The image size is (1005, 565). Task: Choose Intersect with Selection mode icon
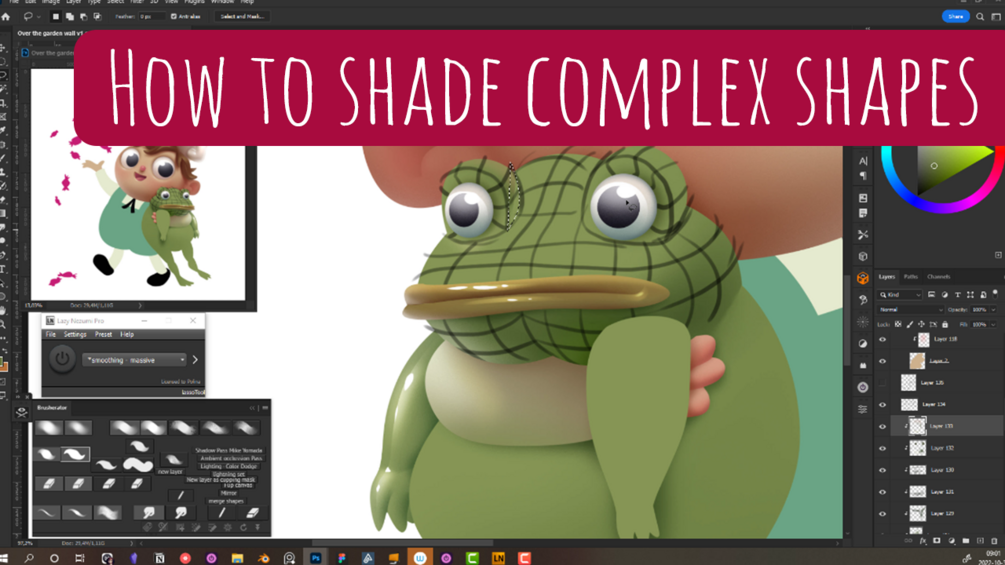tap(97, 17)
